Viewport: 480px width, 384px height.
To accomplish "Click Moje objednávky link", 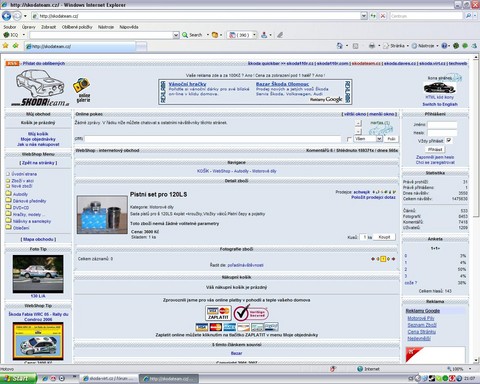I will [x=38, y=139].
